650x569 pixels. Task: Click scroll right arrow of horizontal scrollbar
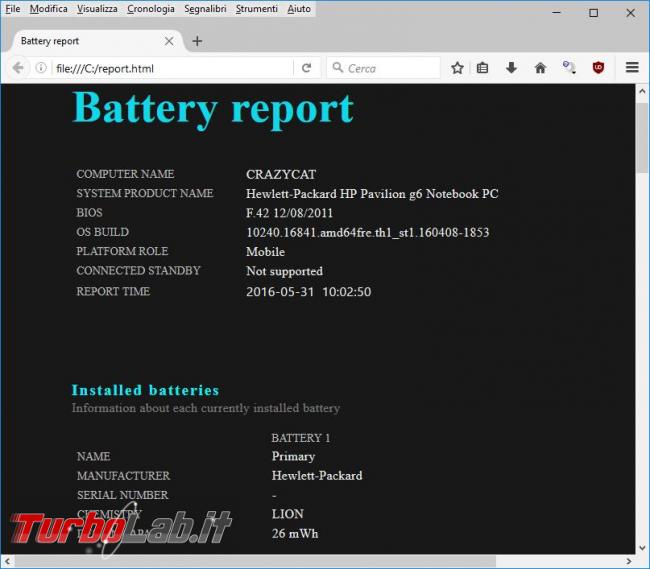(629, 562)
